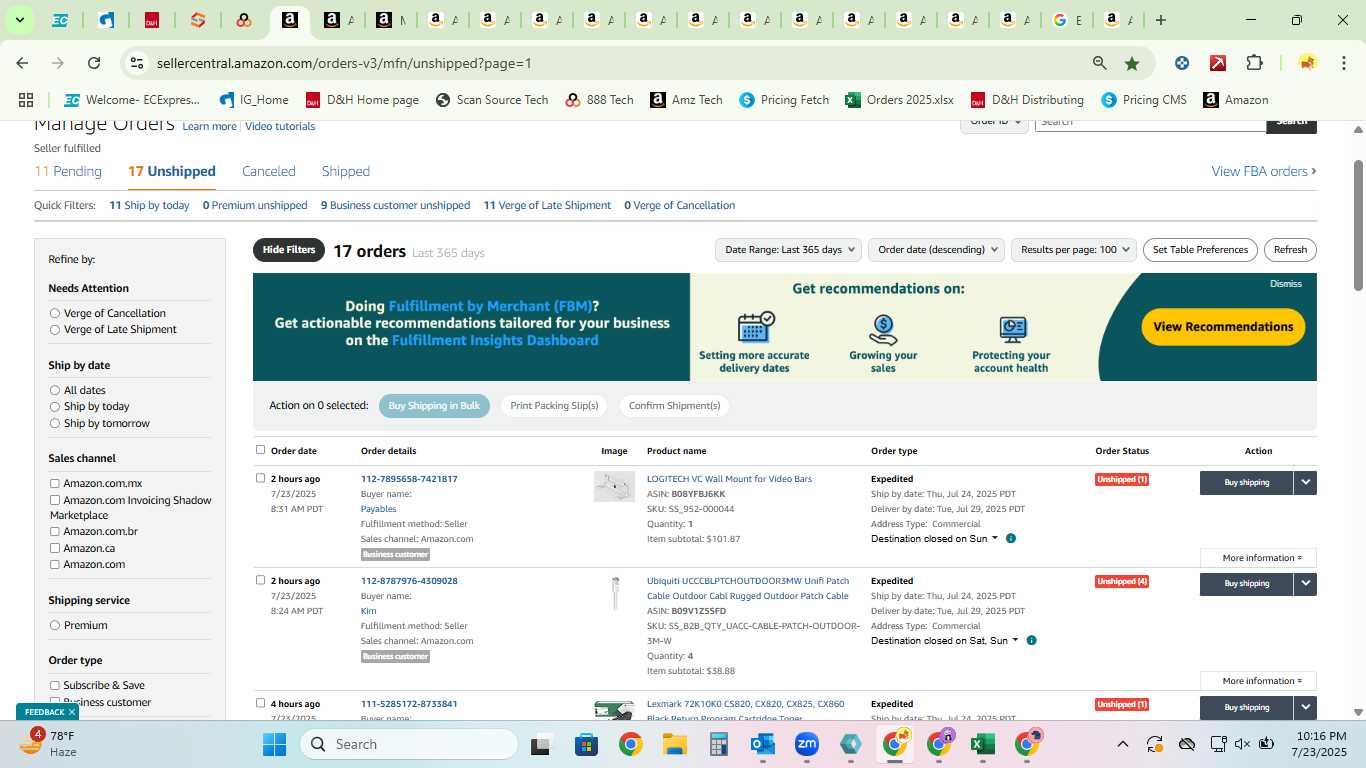Viewport: 1366px width, 768px height.
Task: Open the Extensions puzzle icon
Action: [1254, 63]
